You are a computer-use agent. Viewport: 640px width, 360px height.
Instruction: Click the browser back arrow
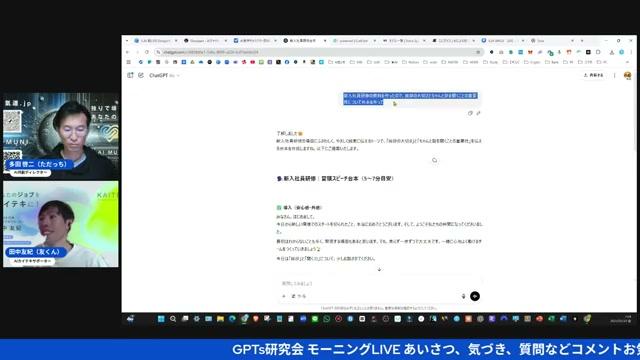tap(127, 52)
